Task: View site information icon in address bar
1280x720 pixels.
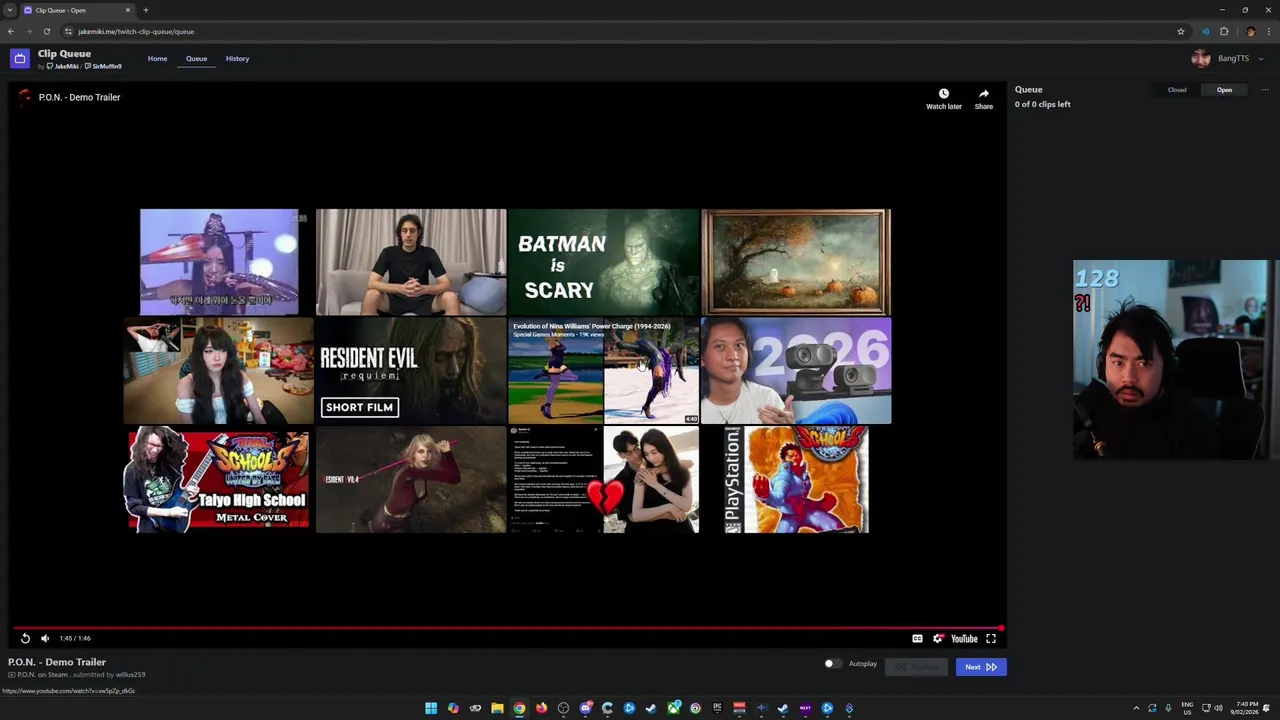Action: (68, 31)
